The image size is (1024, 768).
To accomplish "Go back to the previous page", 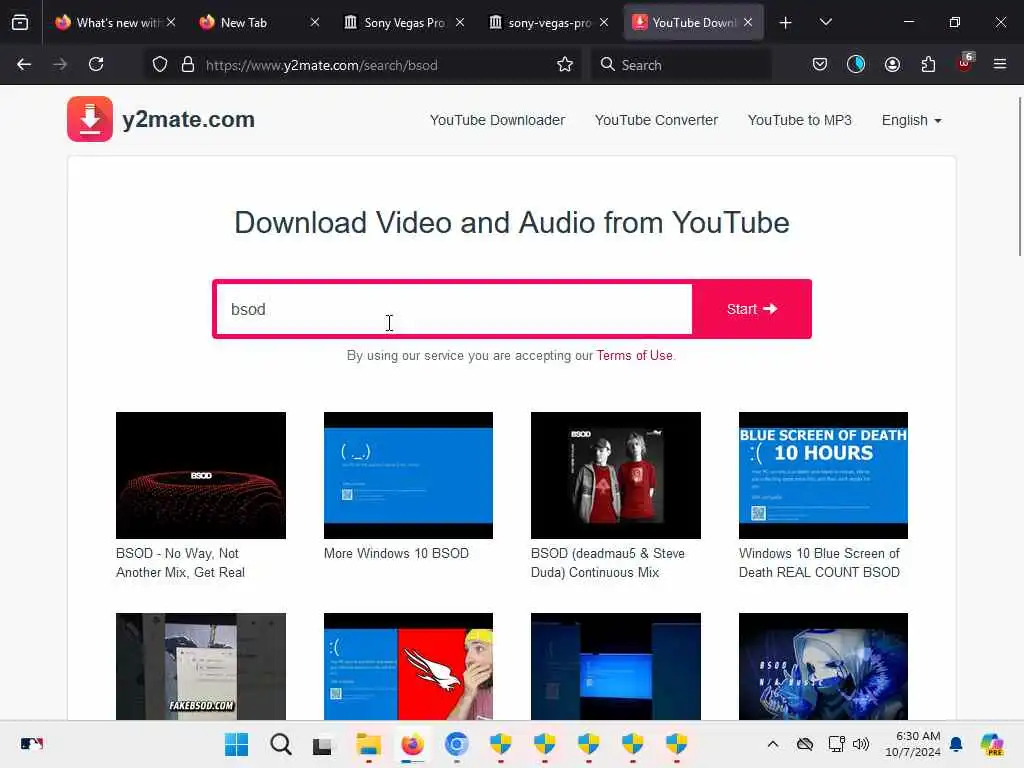I will tap(24, 65).
